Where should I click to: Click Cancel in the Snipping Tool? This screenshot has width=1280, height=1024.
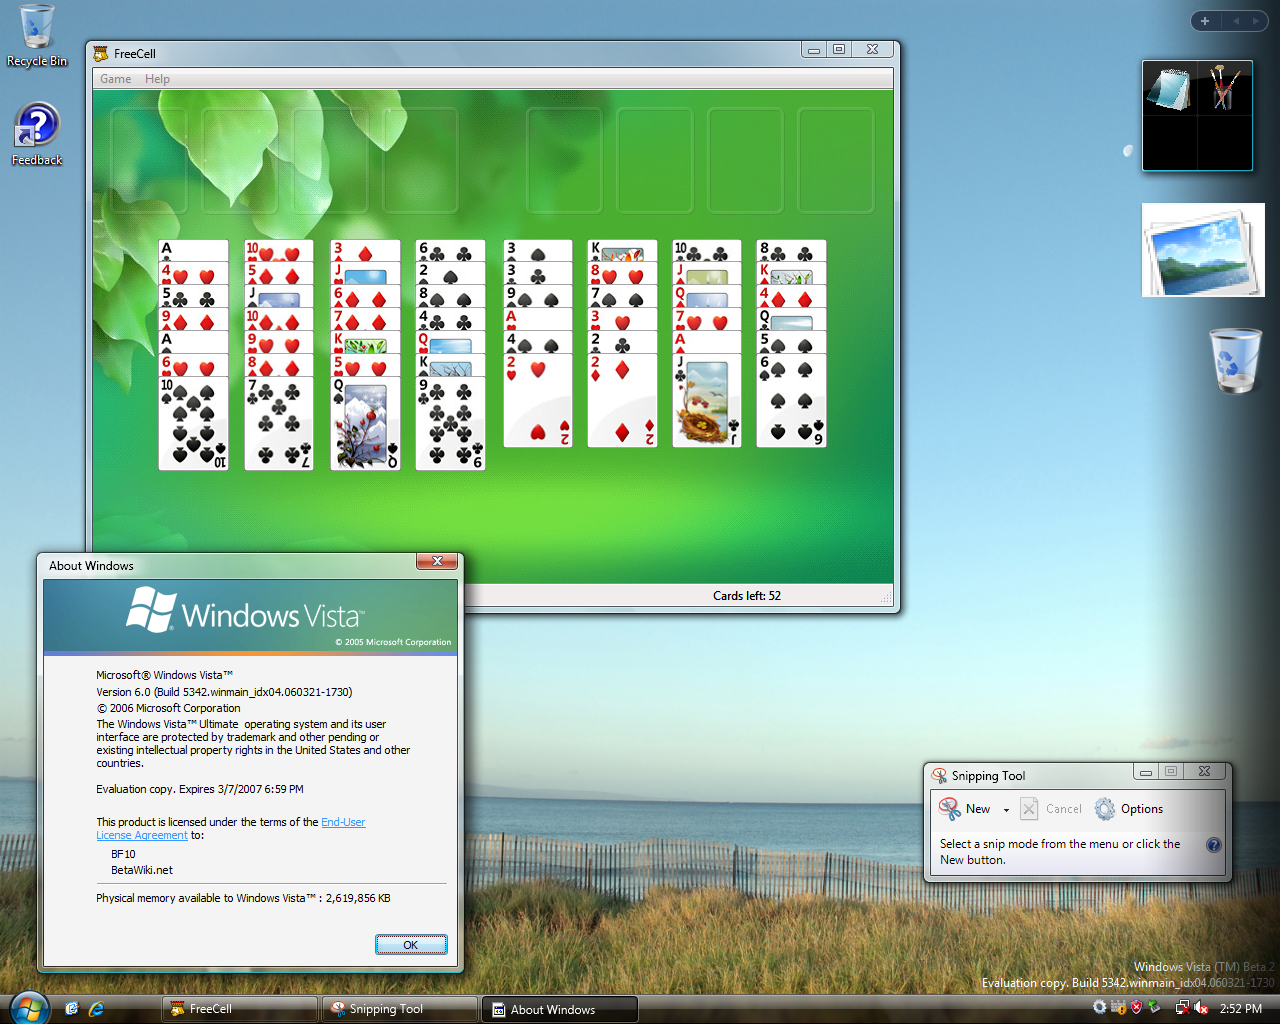pos(1051,809)
